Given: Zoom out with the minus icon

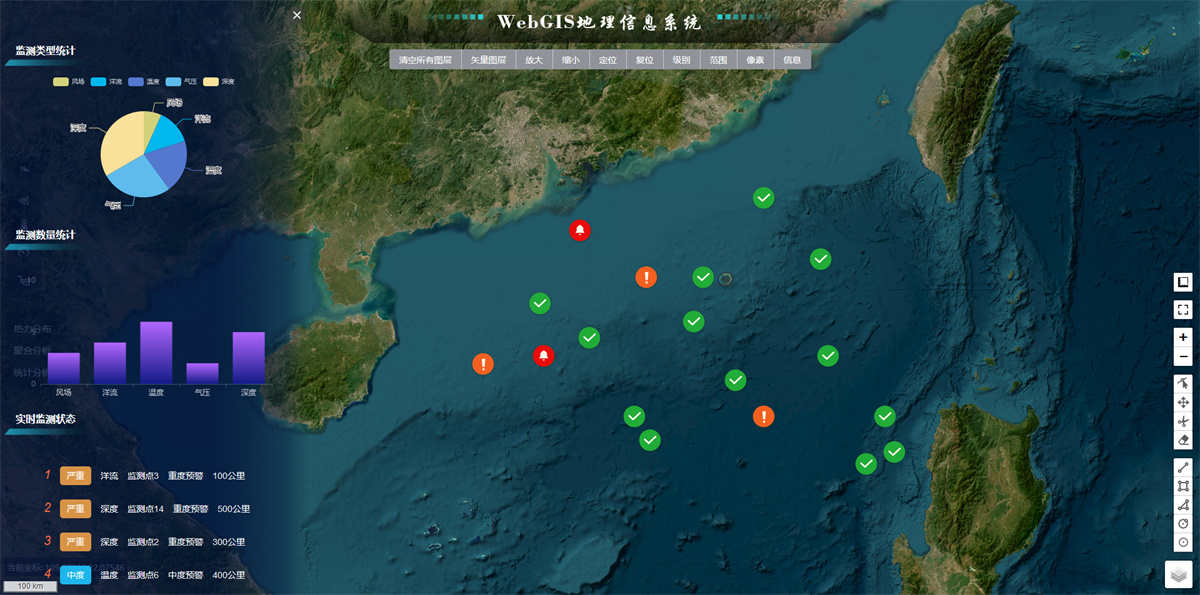Looking at the screenshot, I should 1183,357.
